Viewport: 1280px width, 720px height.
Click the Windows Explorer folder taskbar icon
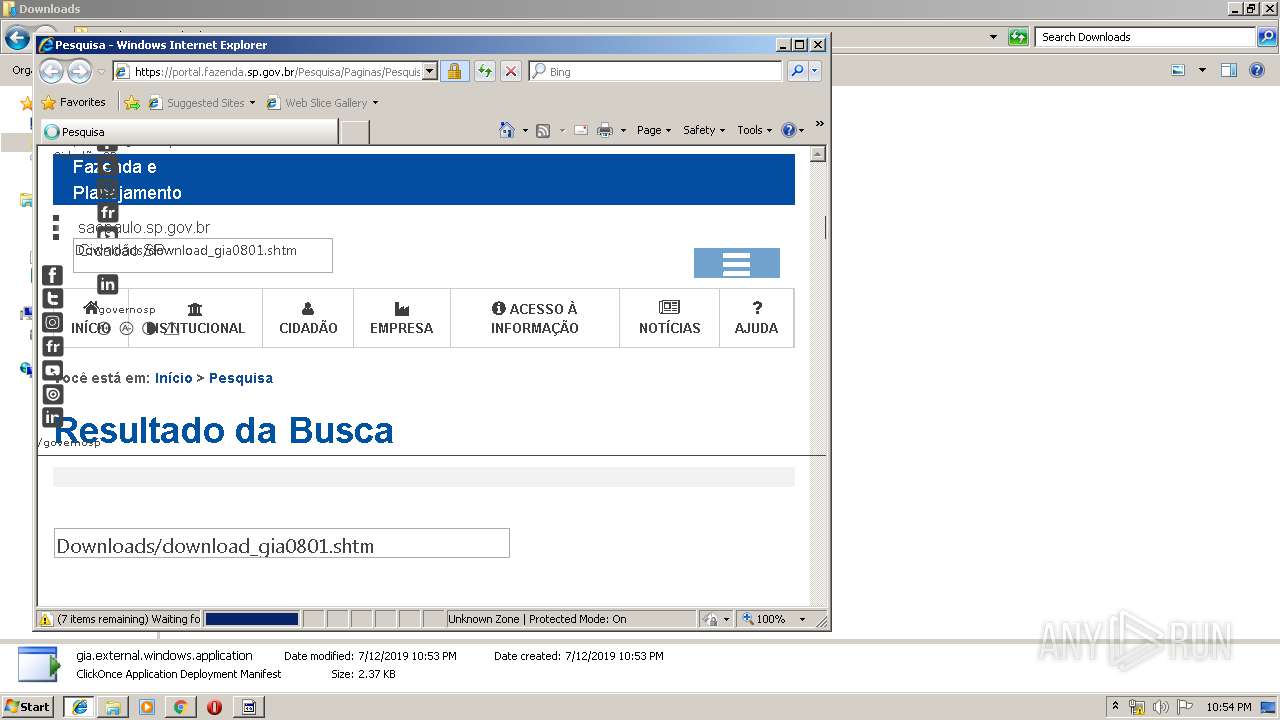[113, 707]
